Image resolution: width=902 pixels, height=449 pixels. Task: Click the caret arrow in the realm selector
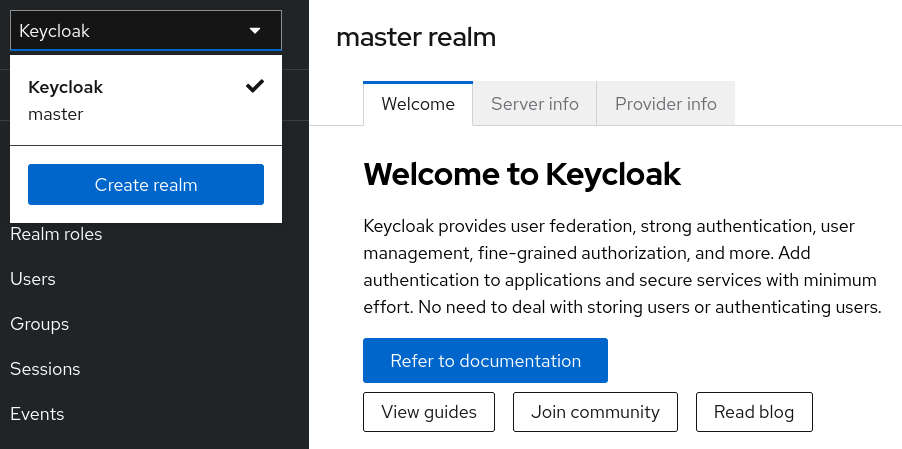click(x=255, y=30)
